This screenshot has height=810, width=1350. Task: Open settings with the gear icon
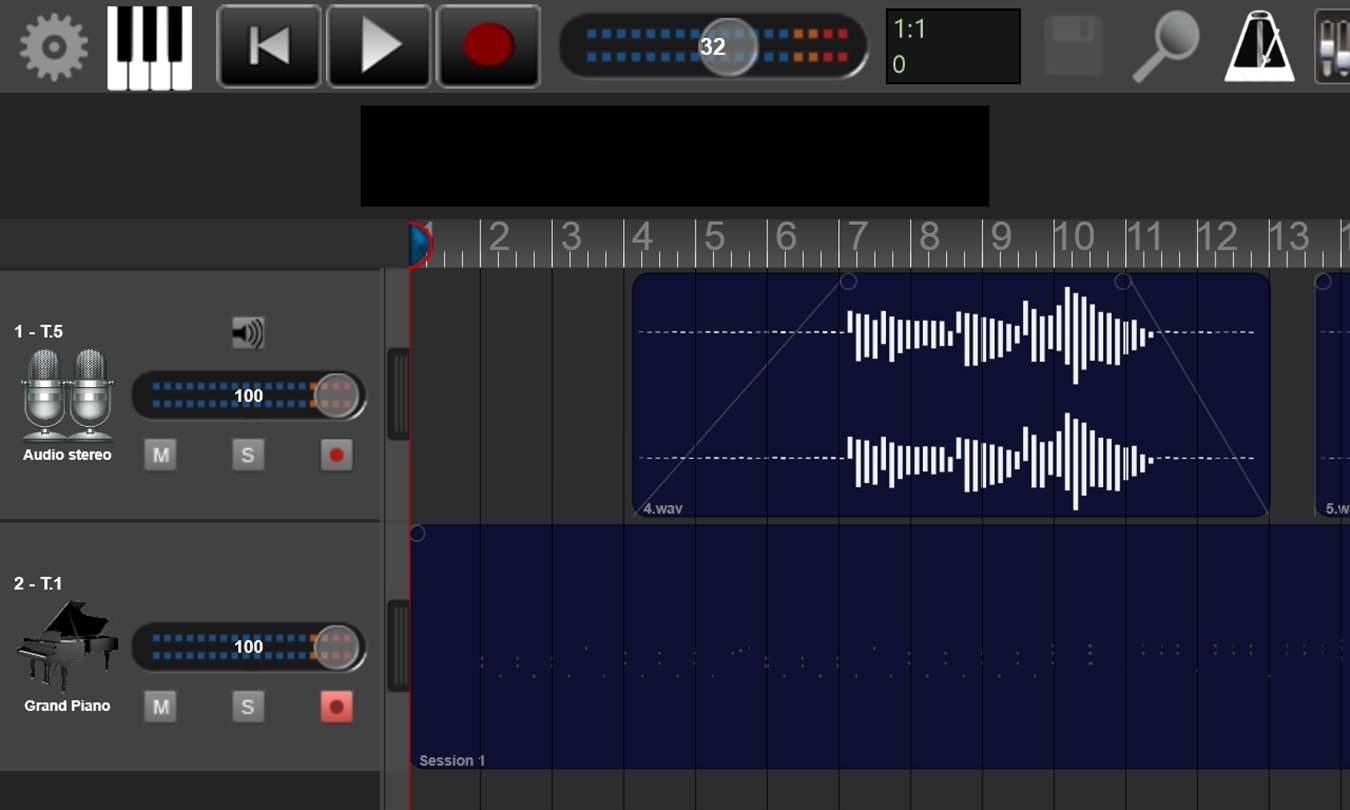point(54,46)
